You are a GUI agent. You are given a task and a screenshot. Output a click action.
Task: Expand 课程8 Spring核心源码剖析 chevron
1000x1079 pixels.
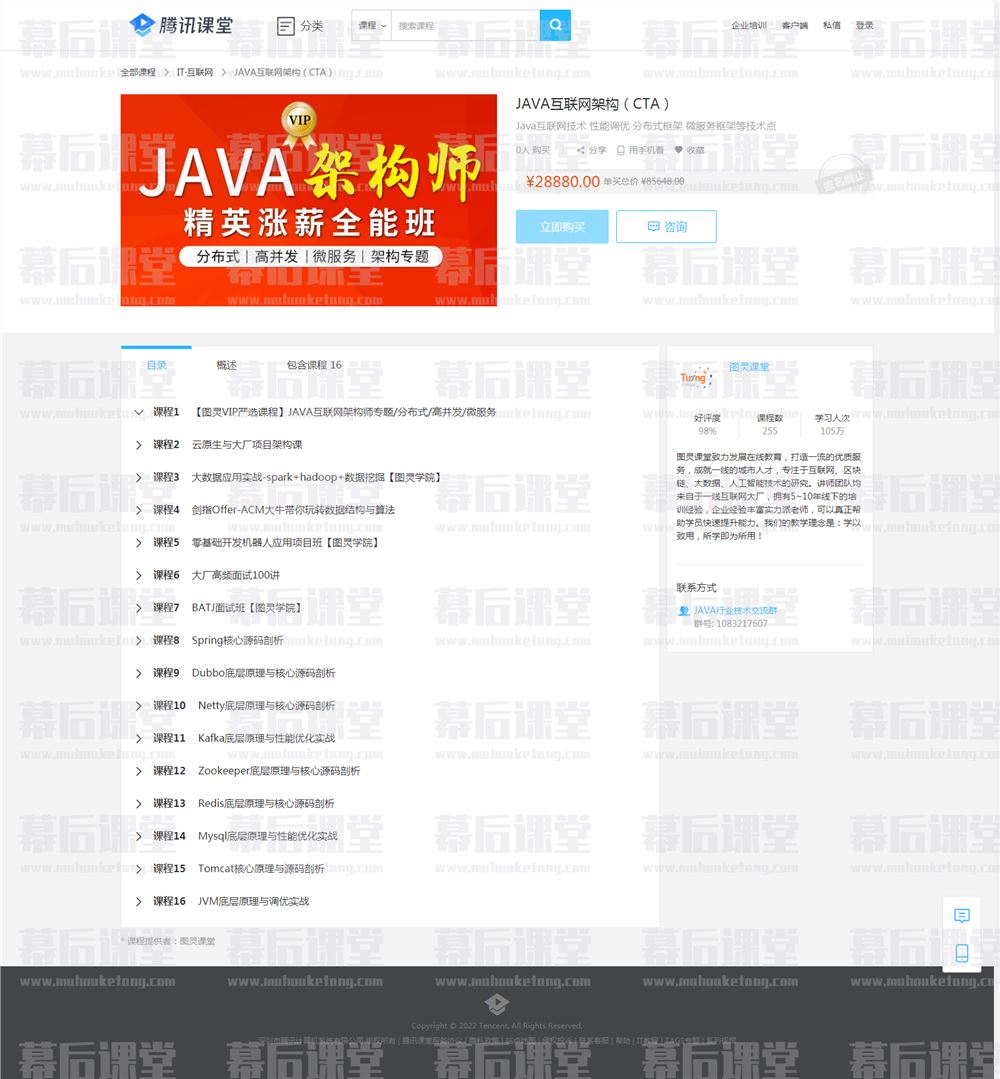point(139,641)
